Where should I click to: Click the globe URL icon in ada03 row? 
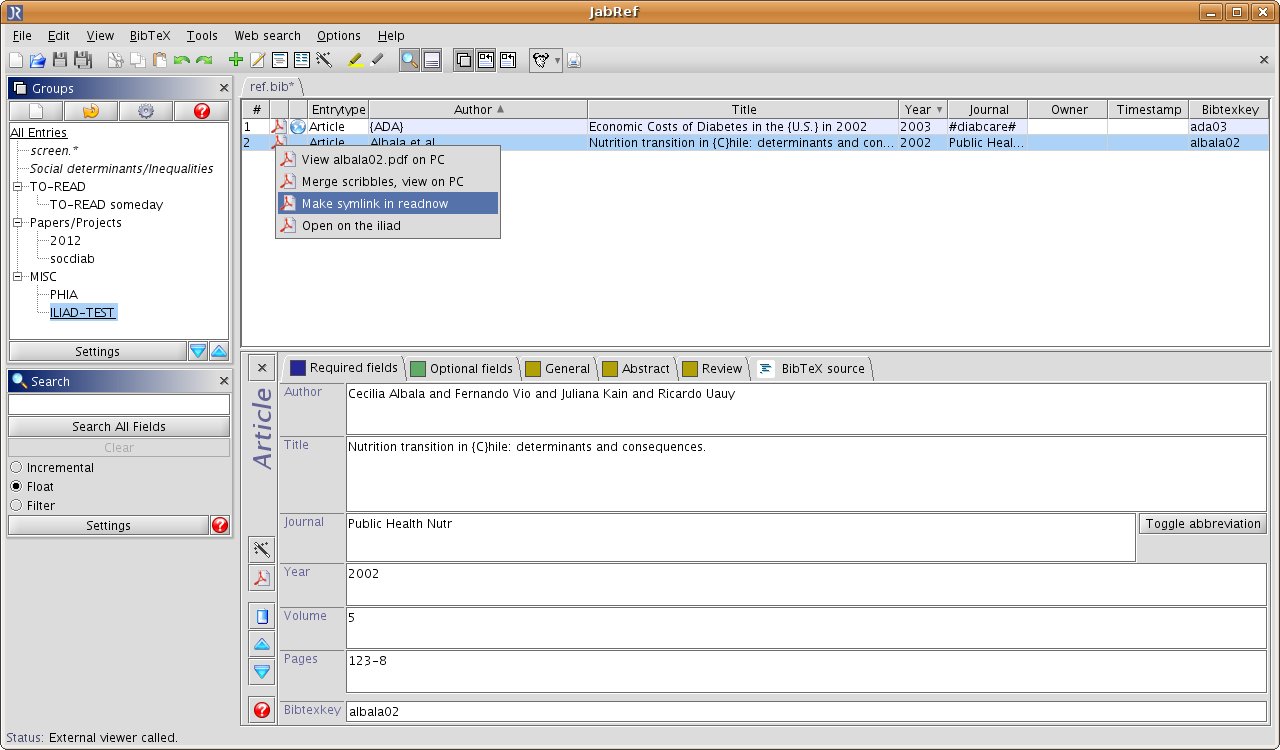click(297, 127)
